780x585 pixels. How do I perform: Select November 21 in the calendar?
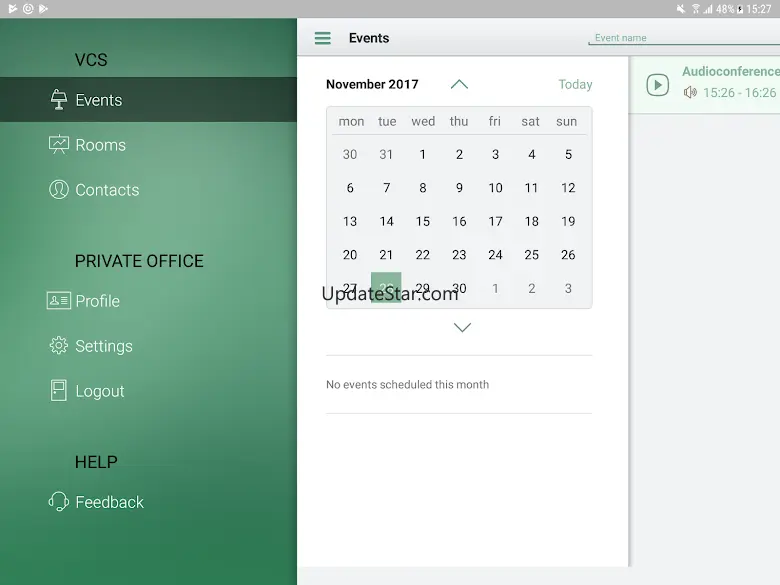pyautogui.click(x=386, y=255)
